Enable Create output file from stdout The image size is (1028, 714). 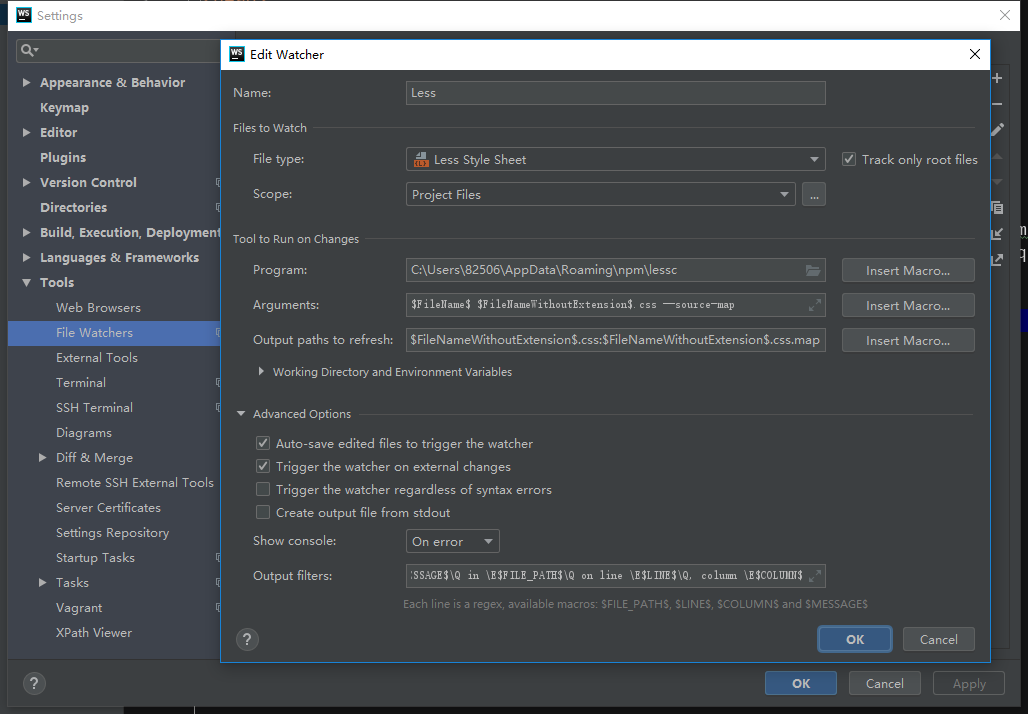point(263,512)
